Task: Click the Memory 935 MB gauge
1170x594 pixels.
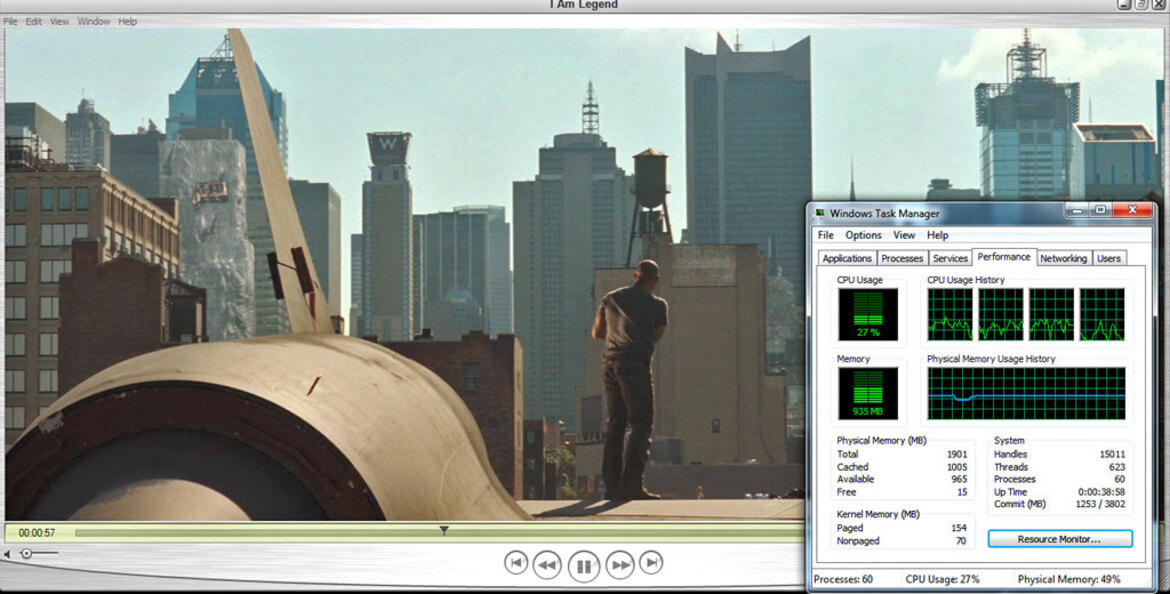Action: click(868, 393)
